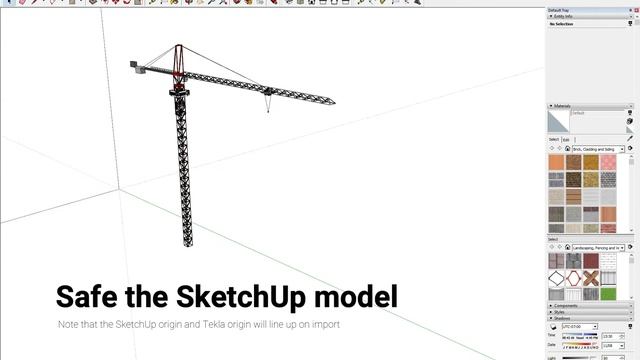The width and height of the screenshot is (640, 360).
Task: Toggle details icon in Shadows panel
Action: pyautogui.click(x=630, y=326)
